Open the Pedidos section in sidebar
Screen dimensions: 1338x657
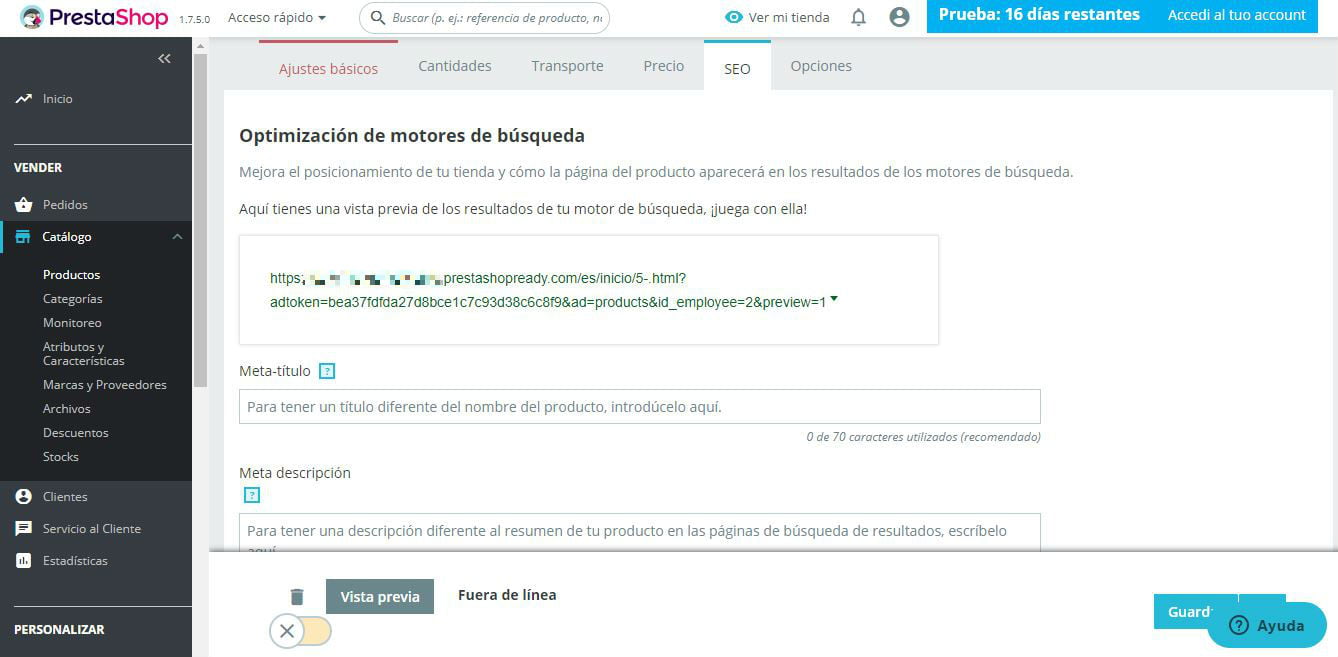point(64,202)
